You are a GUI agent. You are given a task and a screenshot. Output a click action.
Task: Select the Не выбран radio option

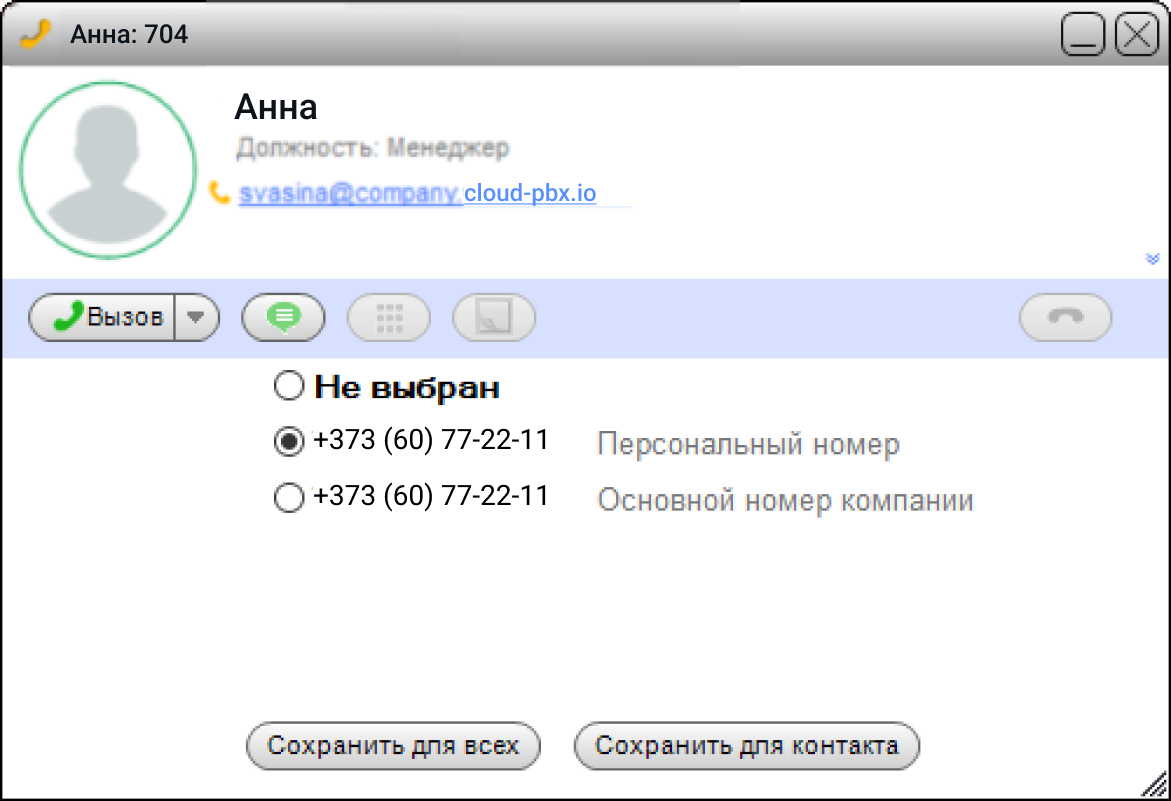point(289,386)
